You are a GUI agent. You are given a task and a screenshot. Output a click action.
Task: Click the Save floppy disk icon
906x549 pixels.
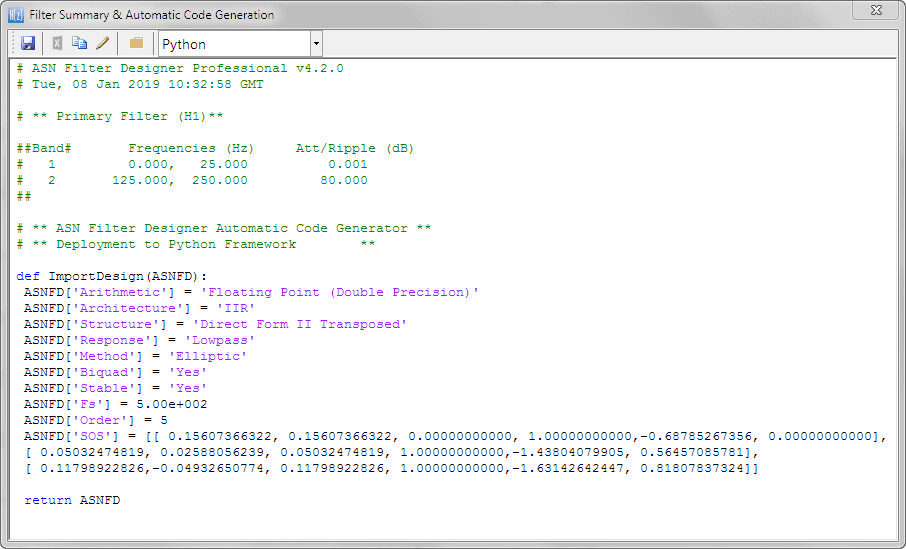[x=28, y=43]
